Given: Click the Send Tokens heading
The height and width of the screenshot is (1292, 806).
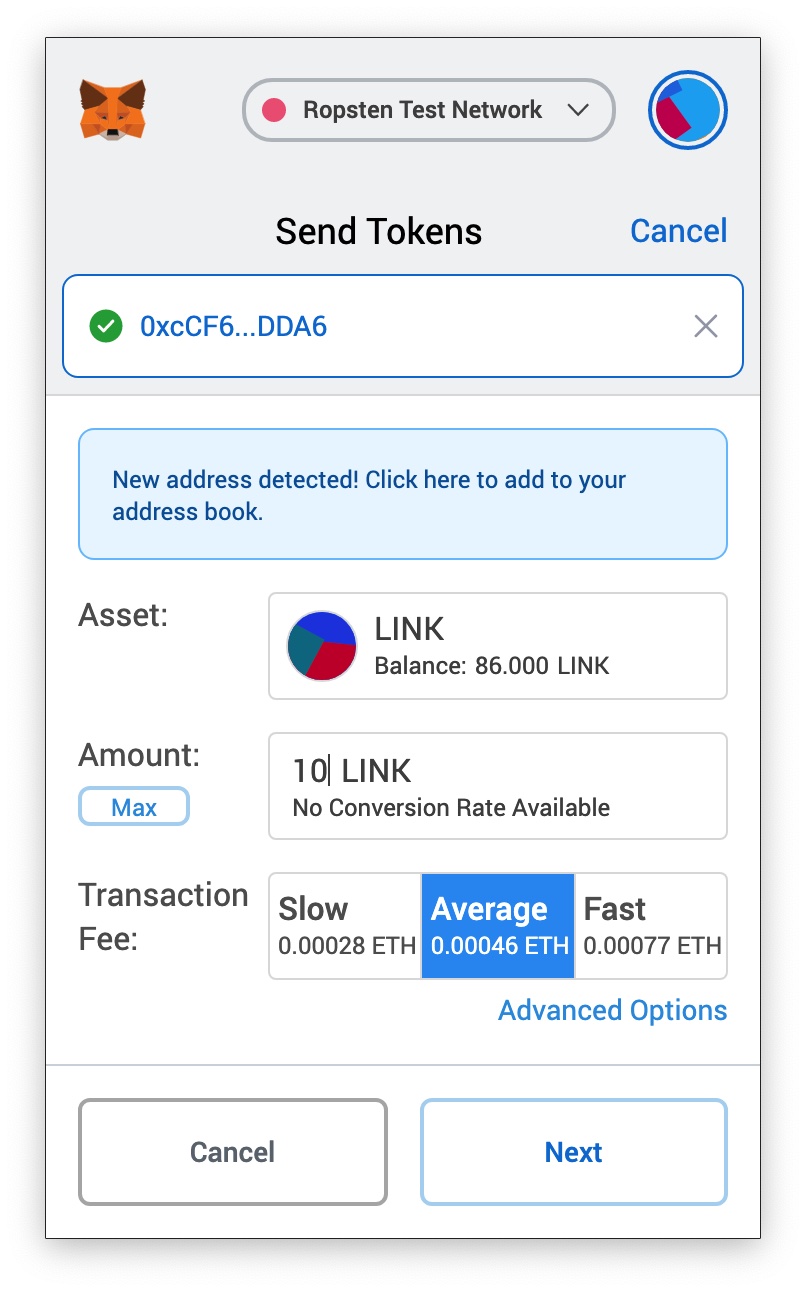Looking at the screenshot, I should coord(379,231).
